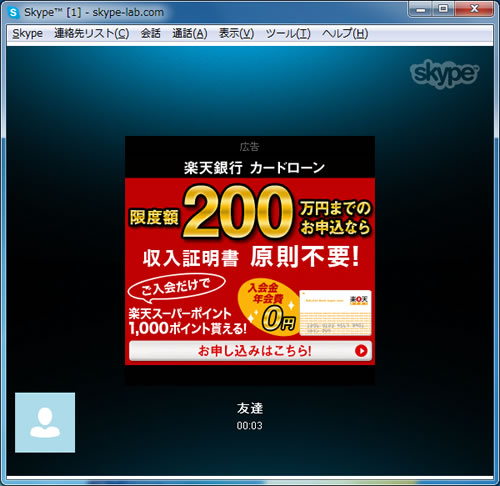
Task: Open the ヘルプ(H) menu
Action: pyautogui.click(x=345, y=34)
